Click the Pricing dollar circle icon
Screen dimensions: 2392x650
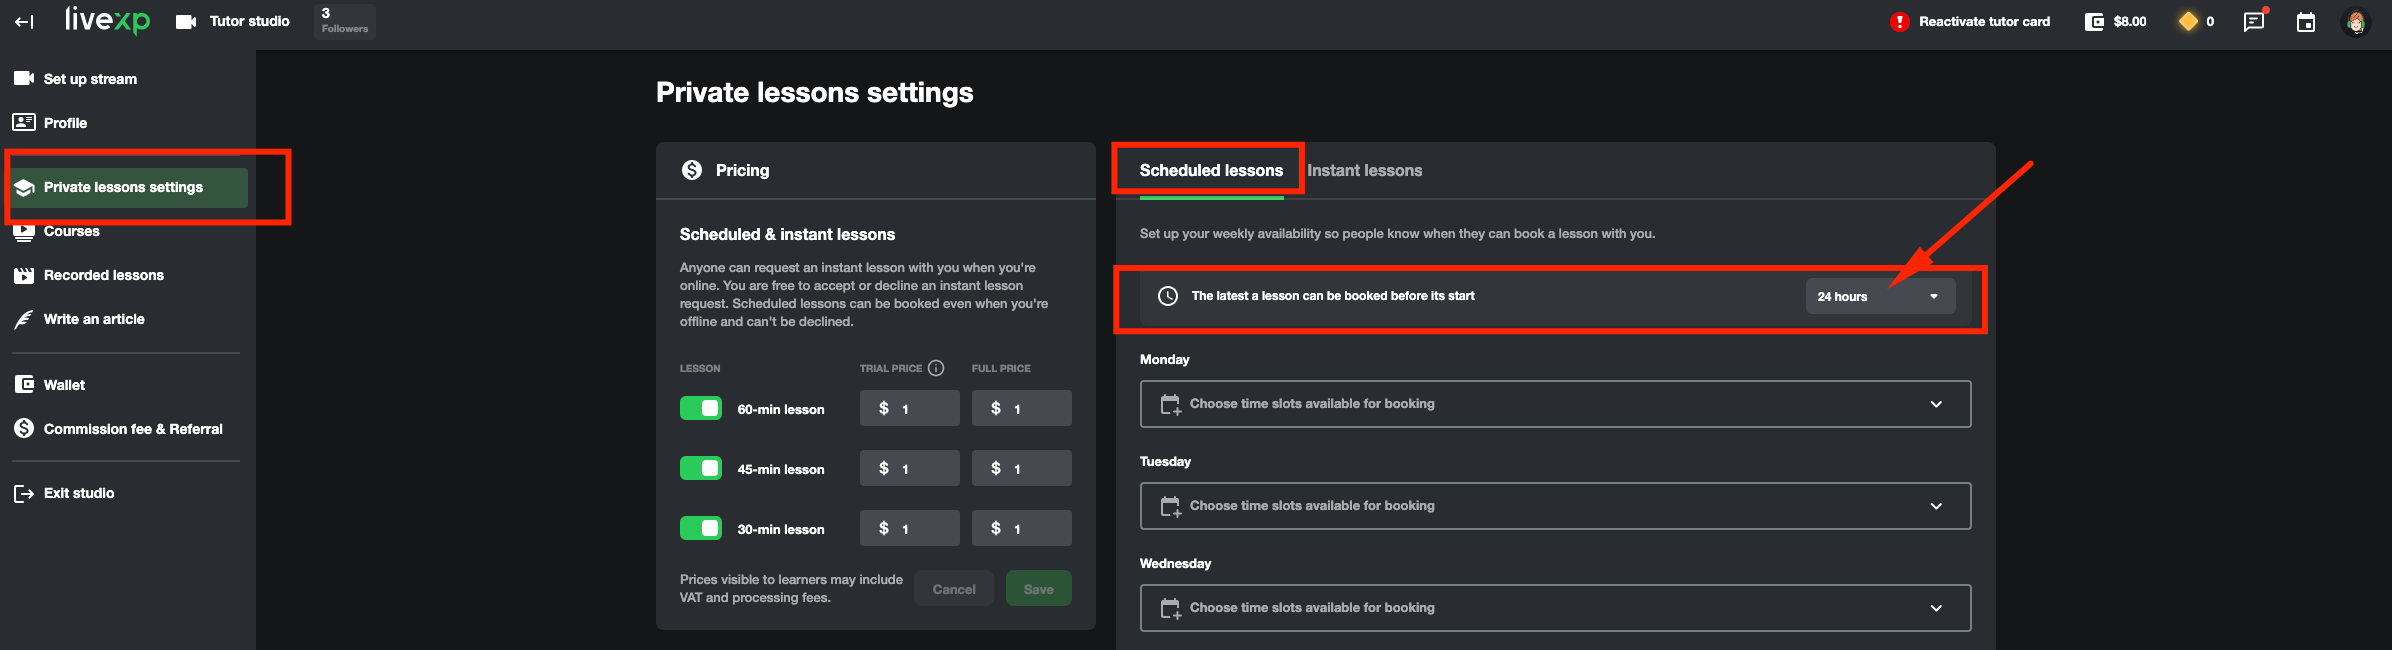coord(692,170)
